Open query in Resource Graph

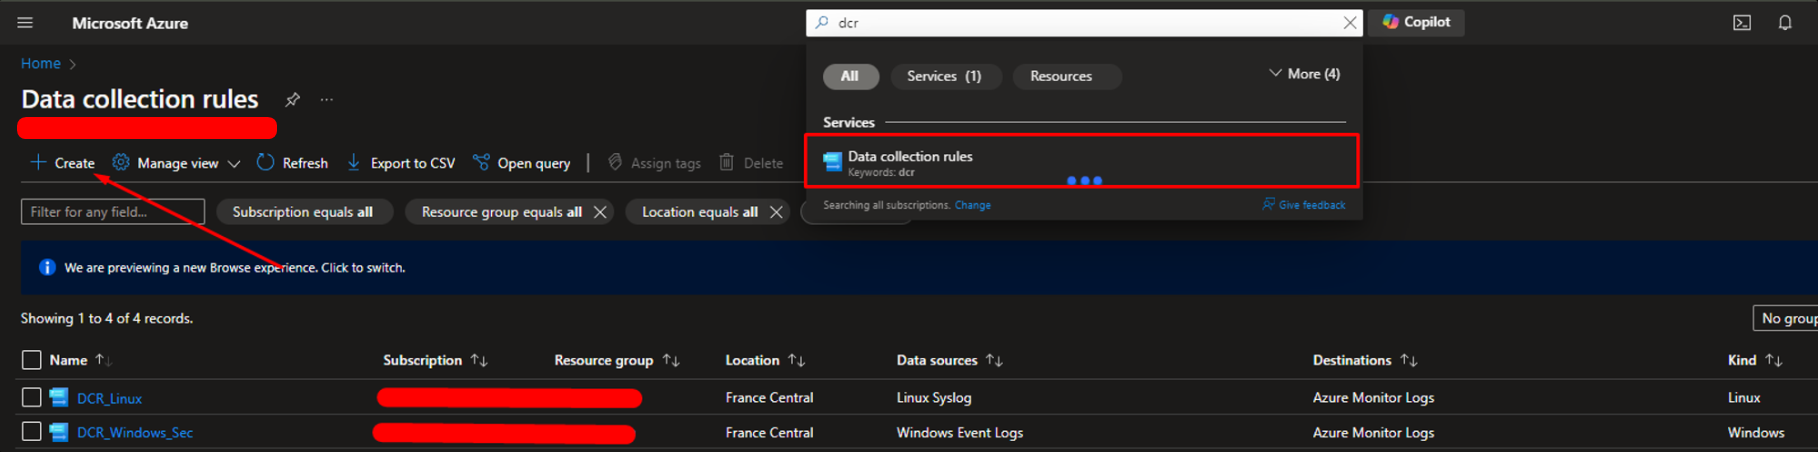pos(521,163)
